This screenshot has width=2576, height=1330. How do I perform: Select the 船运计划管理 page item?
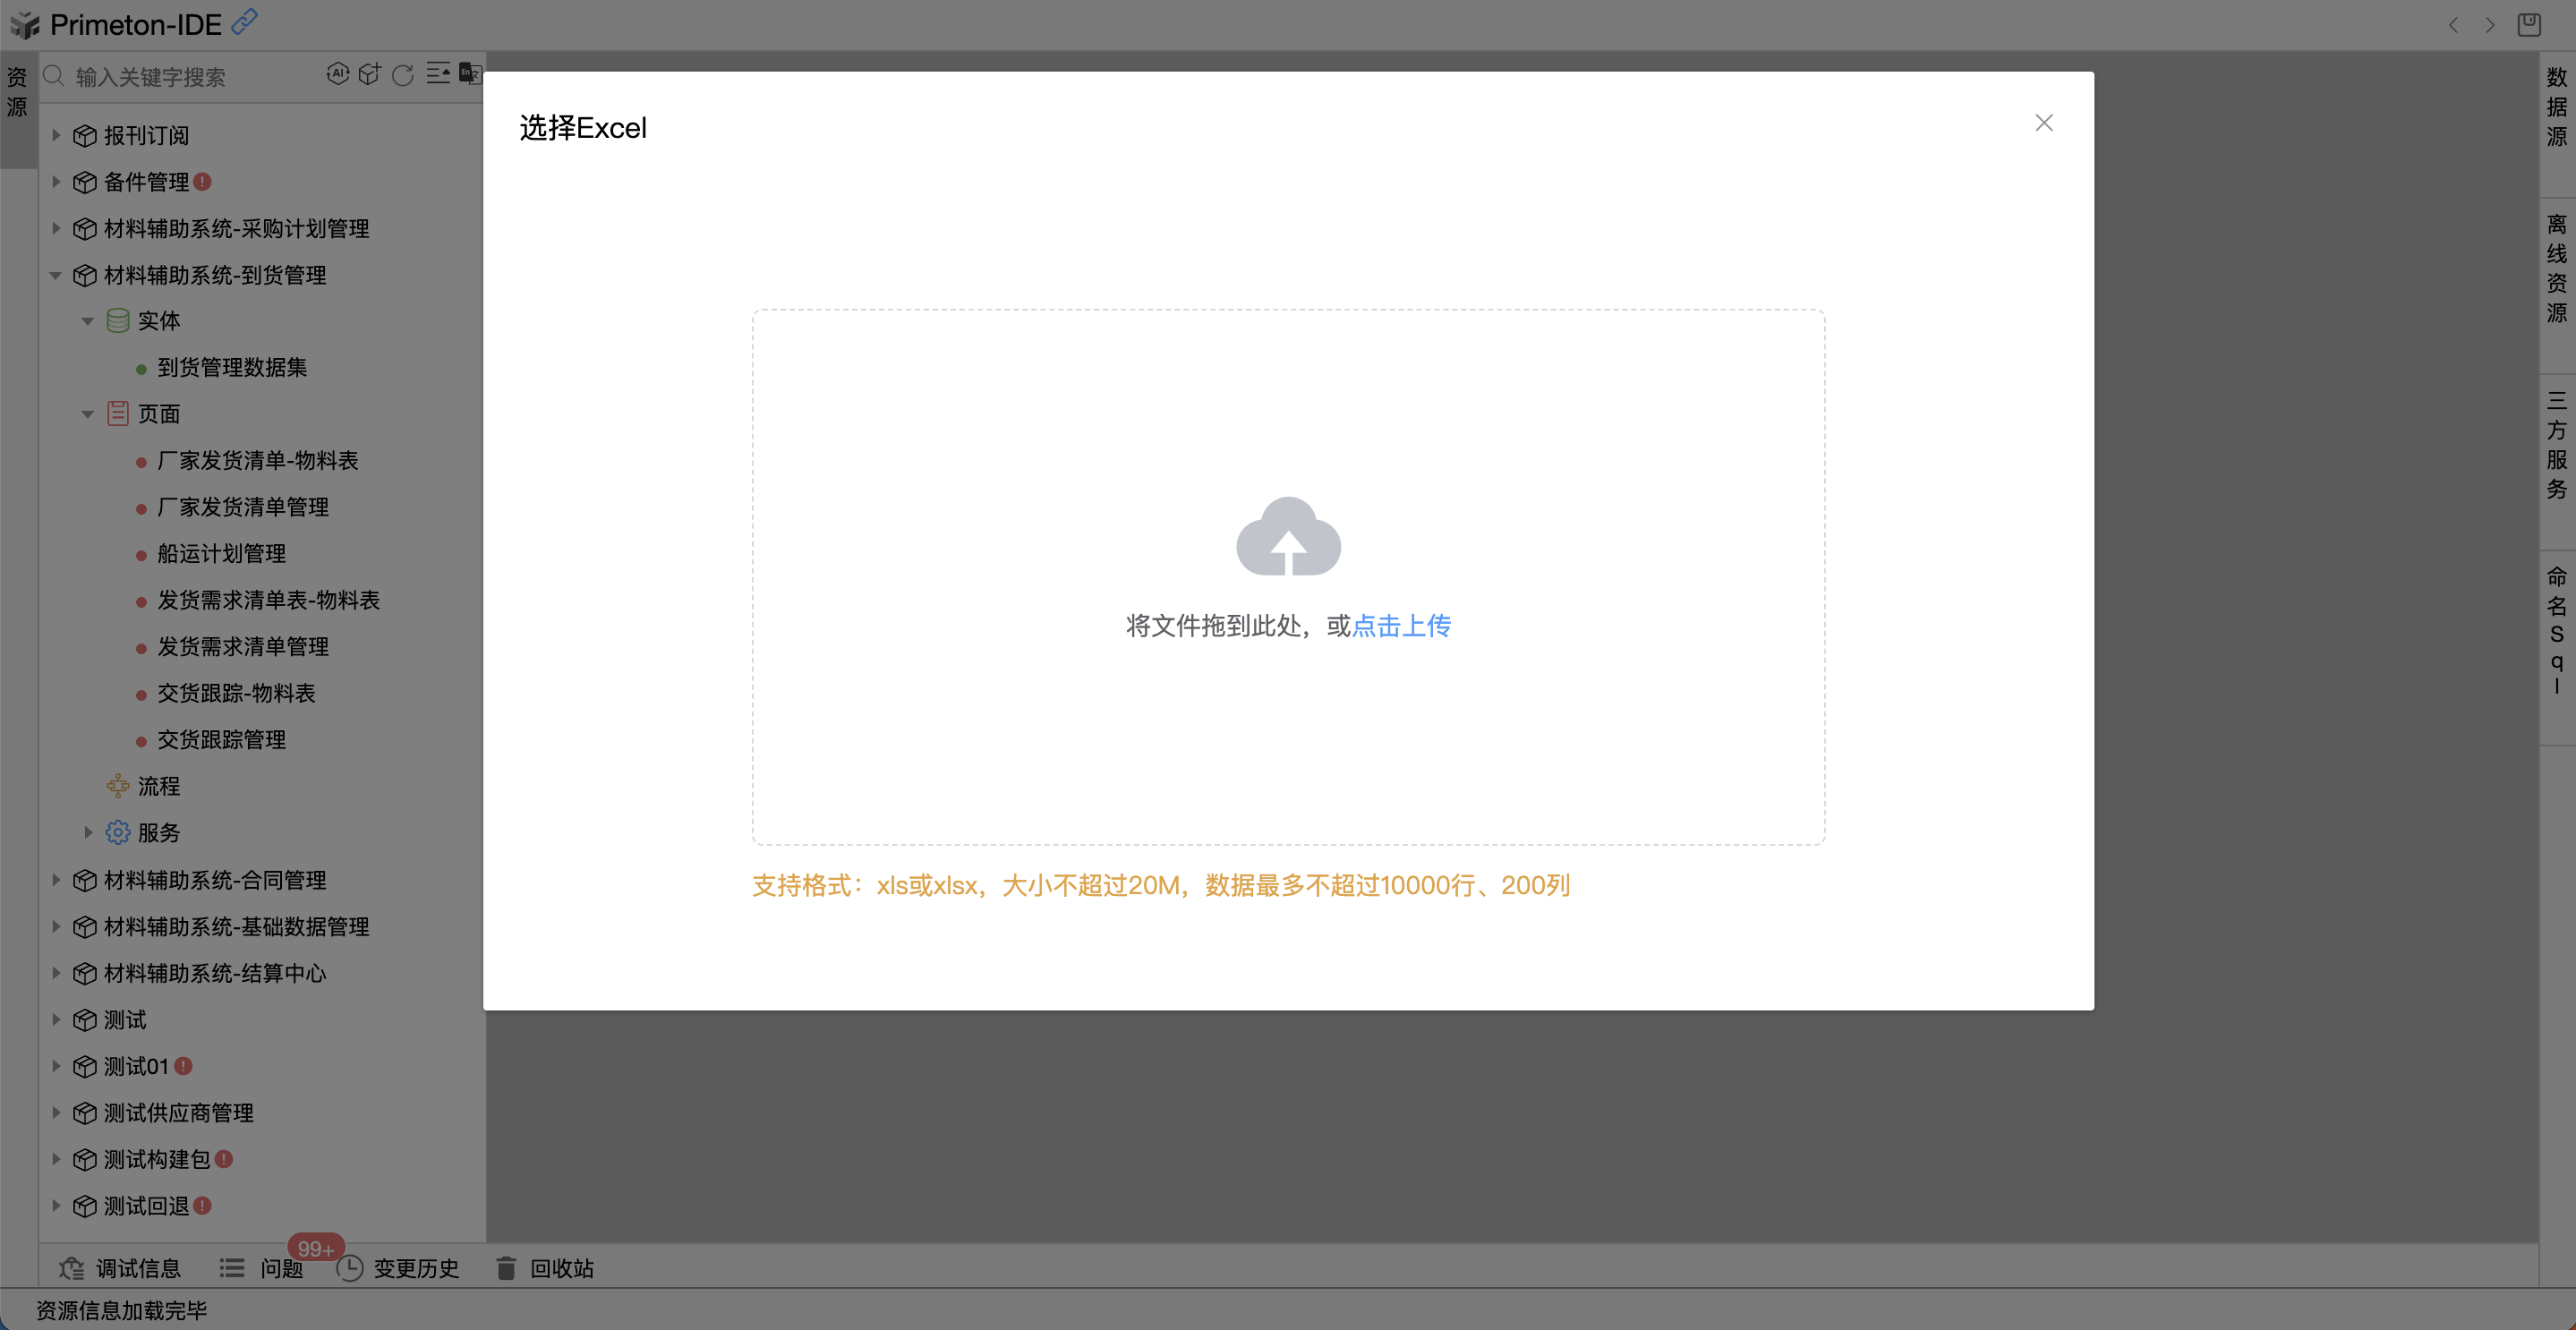click(x=221, y=553)
